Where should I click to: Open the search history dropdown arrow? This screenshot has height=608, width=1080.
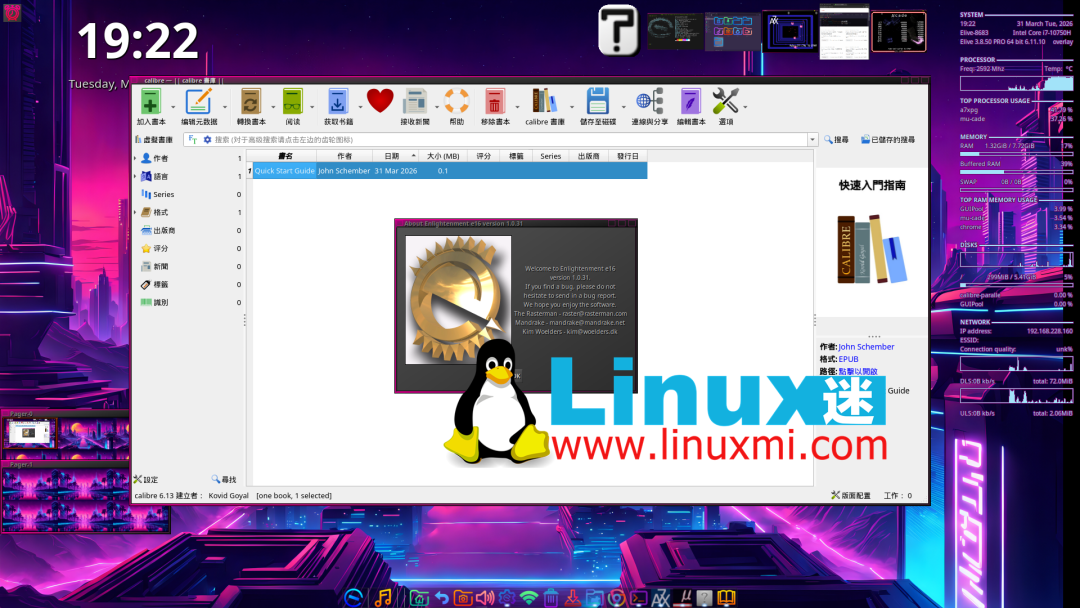click(813, 140)
